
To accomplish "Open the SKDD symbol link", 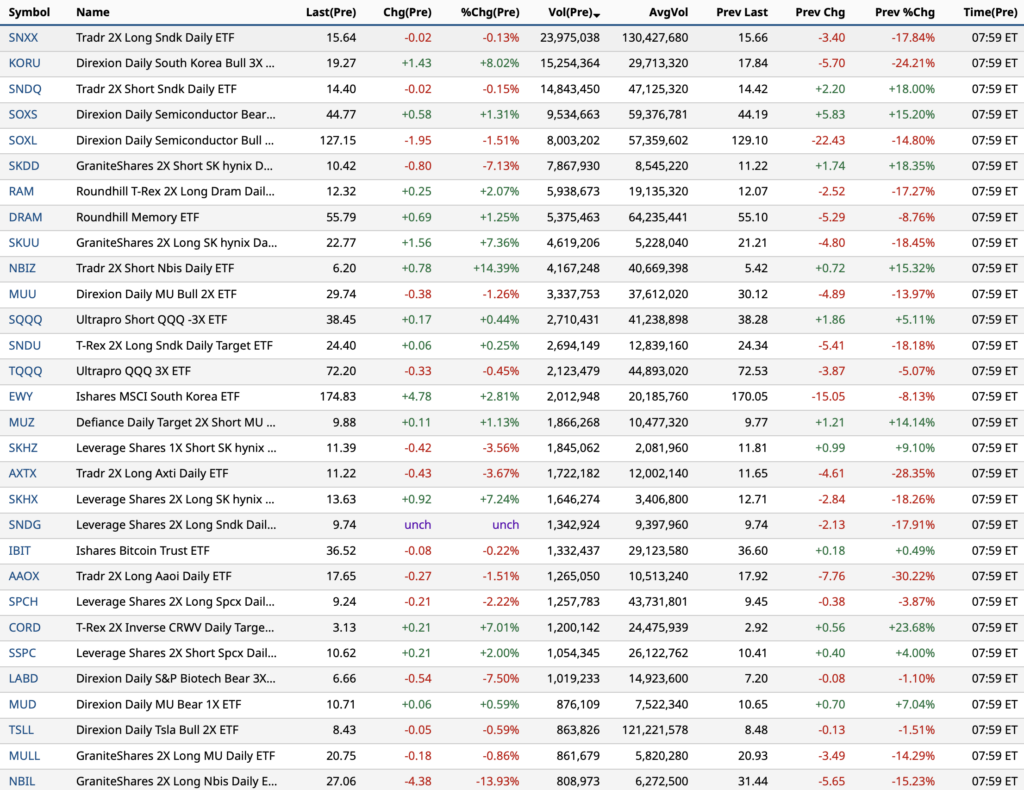I will tap(24, 166).
